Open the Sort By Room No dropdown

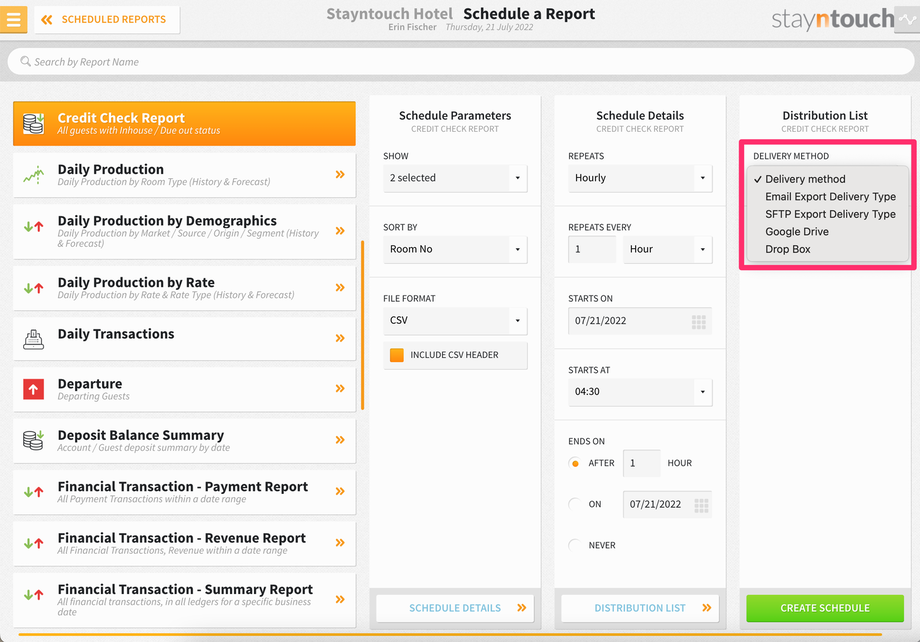point(455,249)
